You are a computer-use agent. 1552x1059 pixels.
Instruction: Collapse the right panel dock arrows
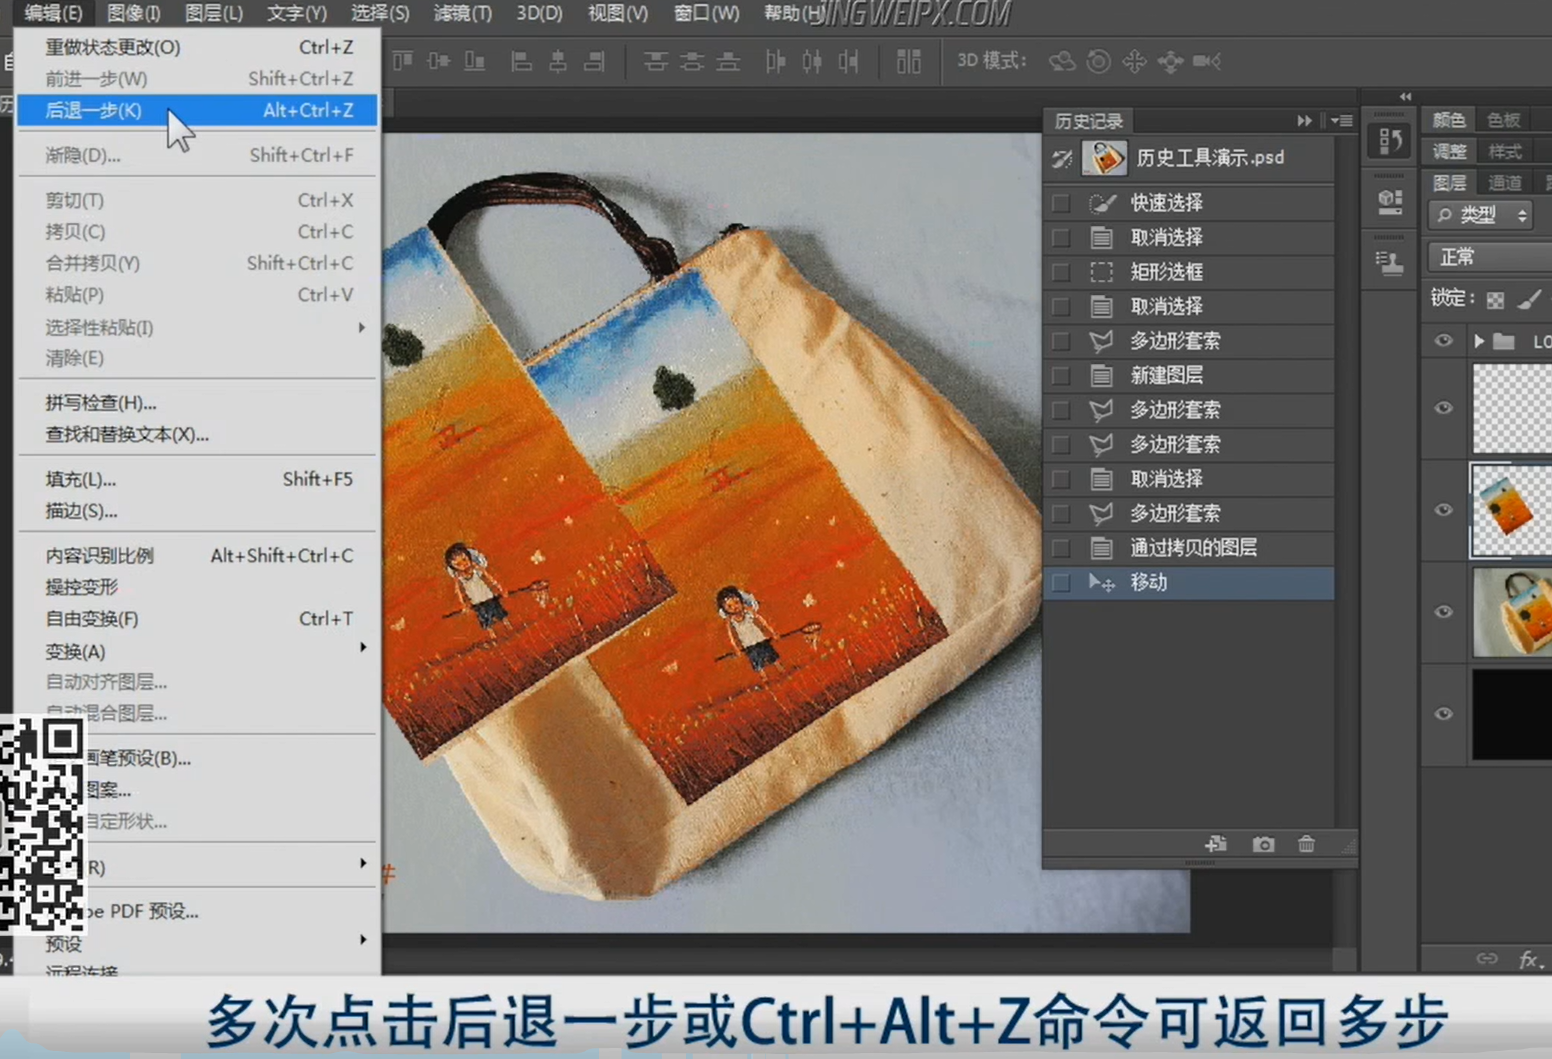click(x=1405, y=96)
